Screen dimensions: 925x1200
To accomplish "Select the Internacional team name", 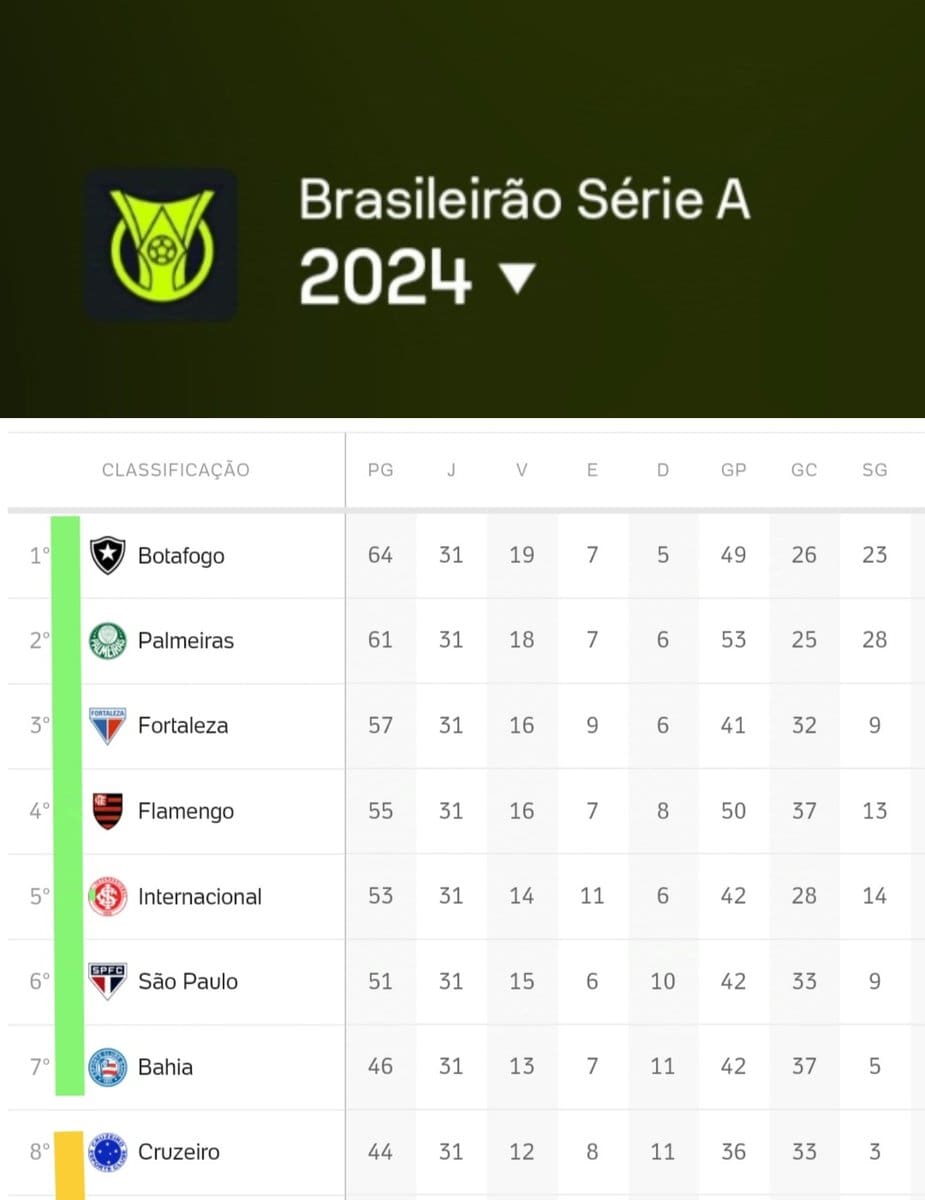I will tap(200, 897).
